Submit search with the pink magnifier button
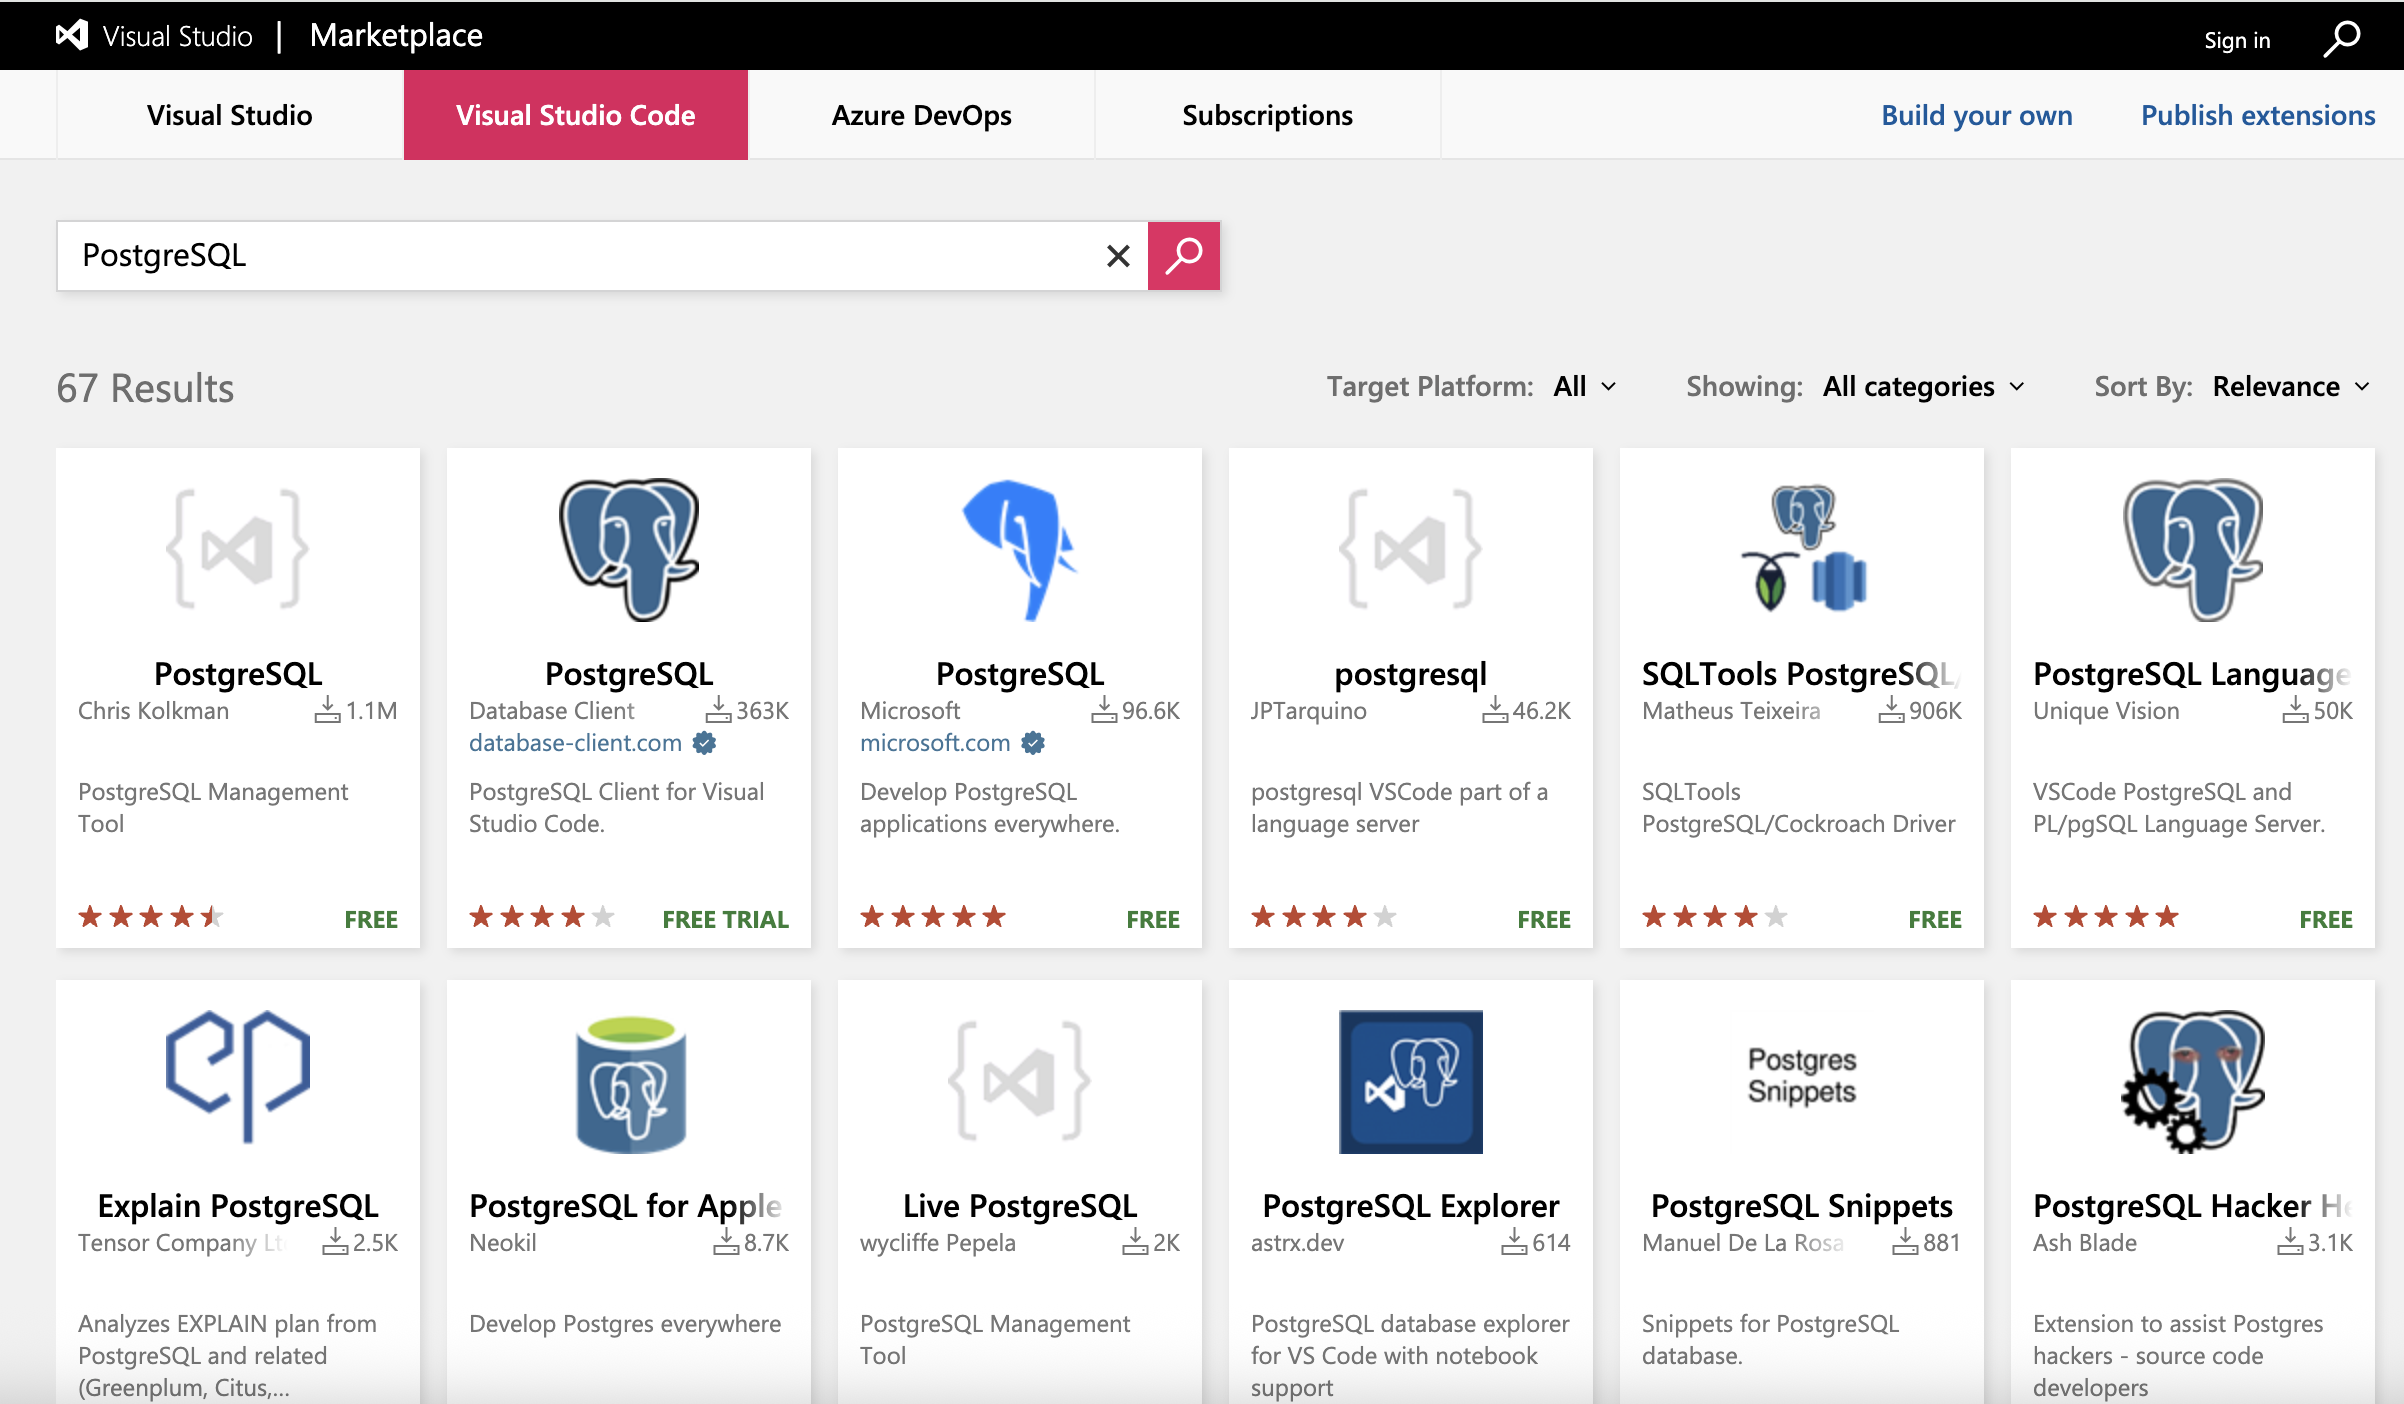 tap(1184, 256)
